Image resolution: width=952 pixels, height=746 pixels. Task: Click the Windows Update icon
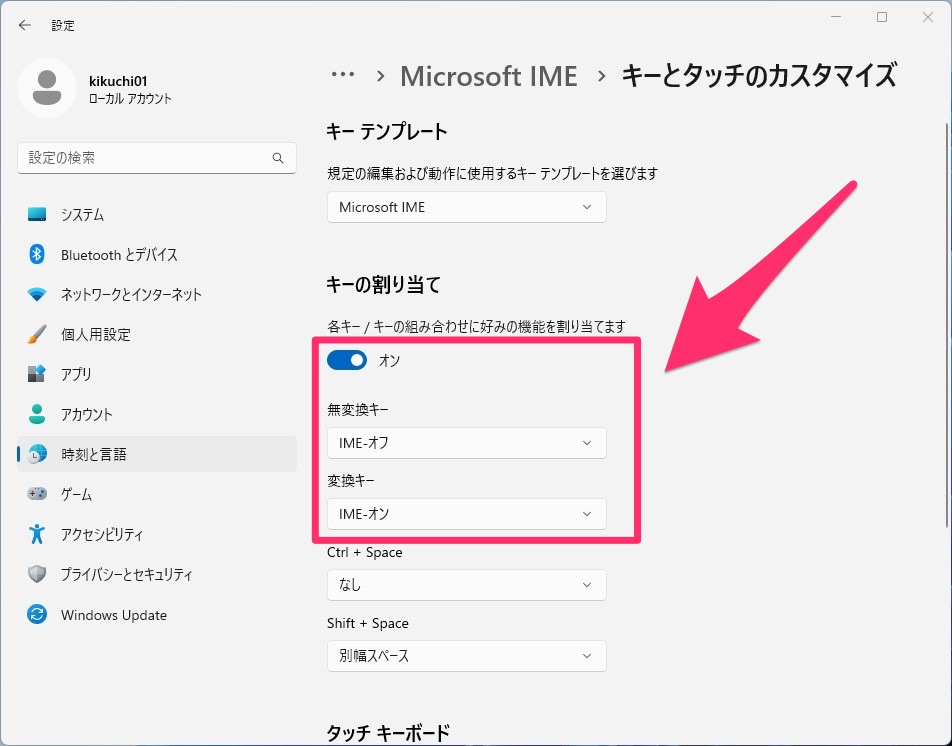click(x=37, y=615)
